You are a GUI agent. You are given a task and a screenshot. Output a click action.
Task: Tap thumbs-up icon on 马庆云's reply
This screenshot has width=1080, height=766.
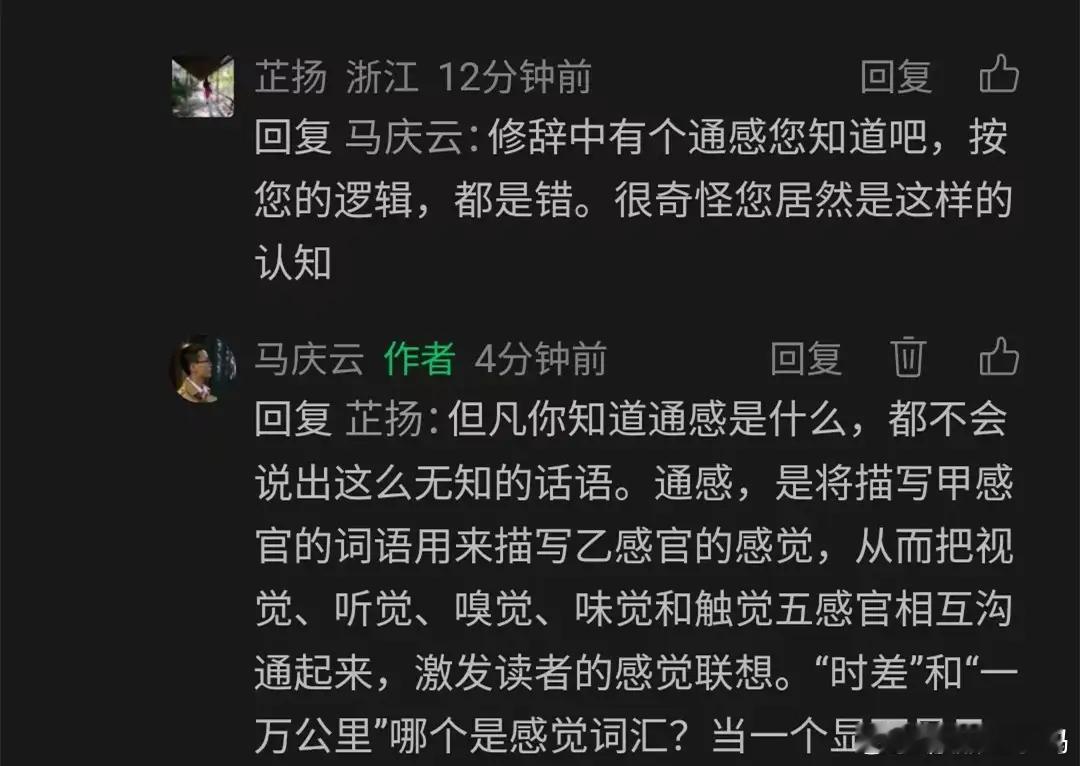[999, 357]
